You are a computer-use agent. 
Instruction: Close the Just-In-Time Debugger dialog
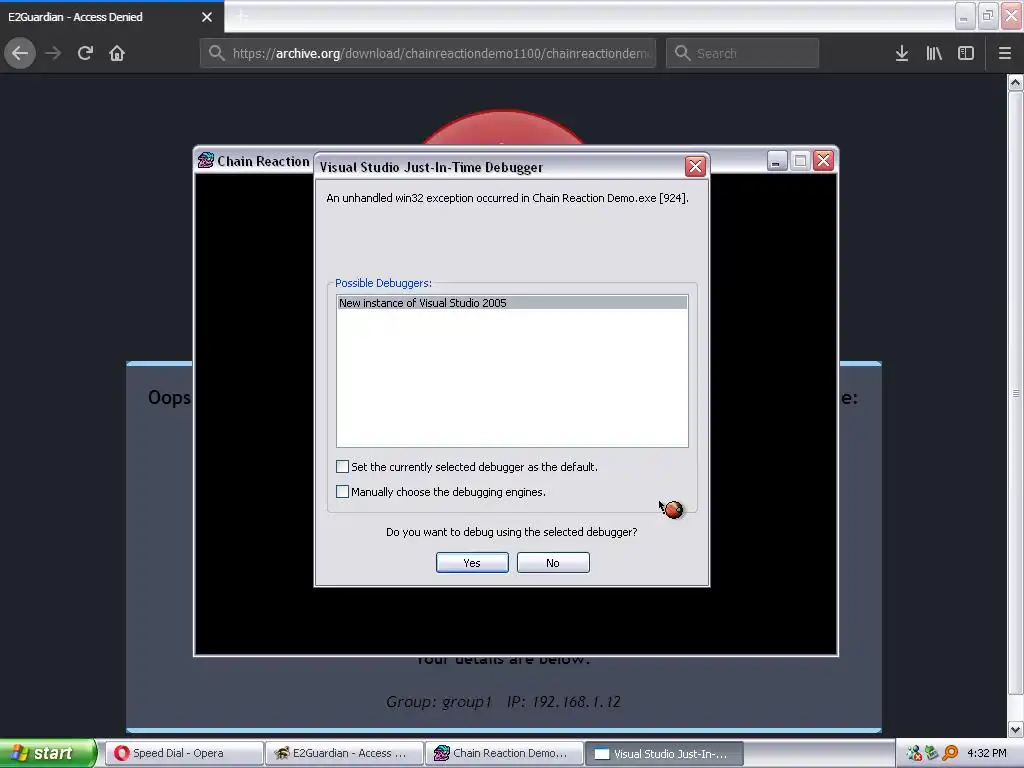695,167
